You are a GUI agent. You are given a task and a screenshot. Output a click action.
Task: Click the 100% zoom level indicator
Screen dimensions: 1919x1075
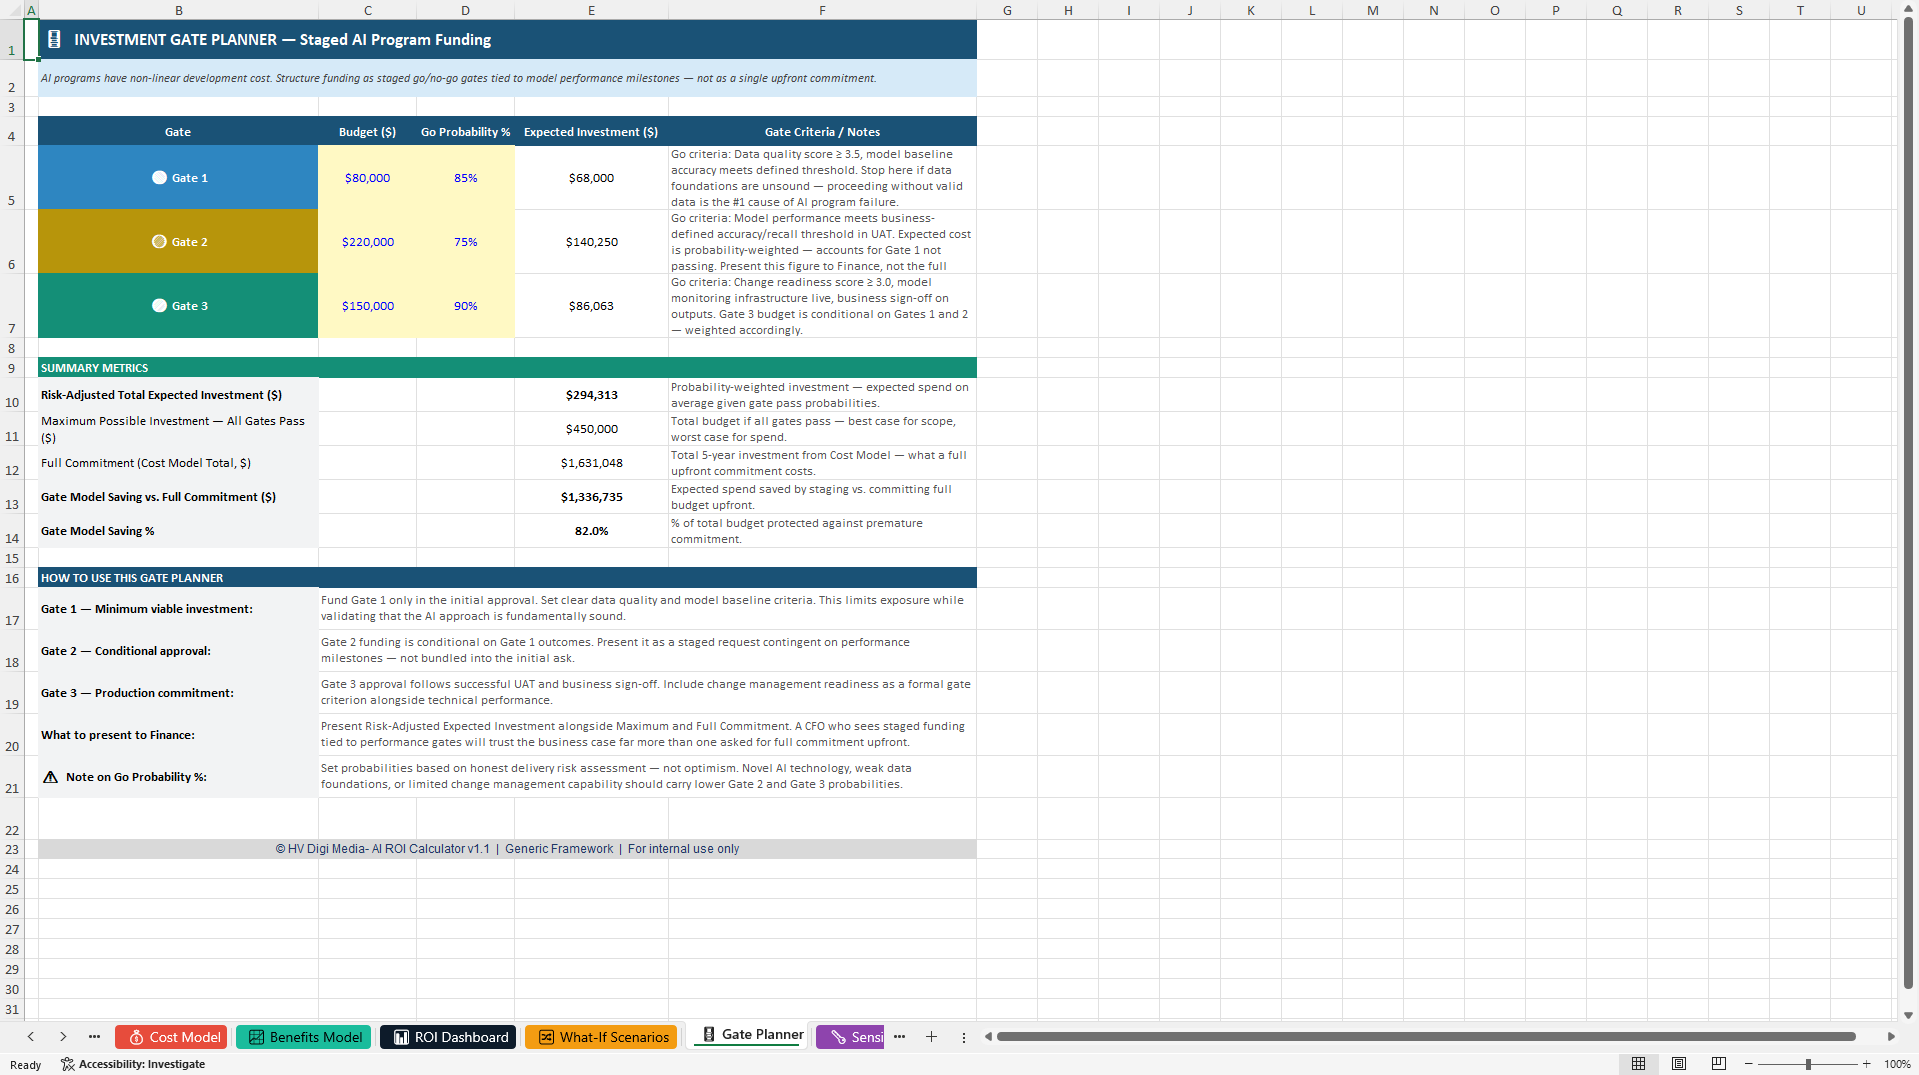pyautogui.click(x=1897, y=1064)
